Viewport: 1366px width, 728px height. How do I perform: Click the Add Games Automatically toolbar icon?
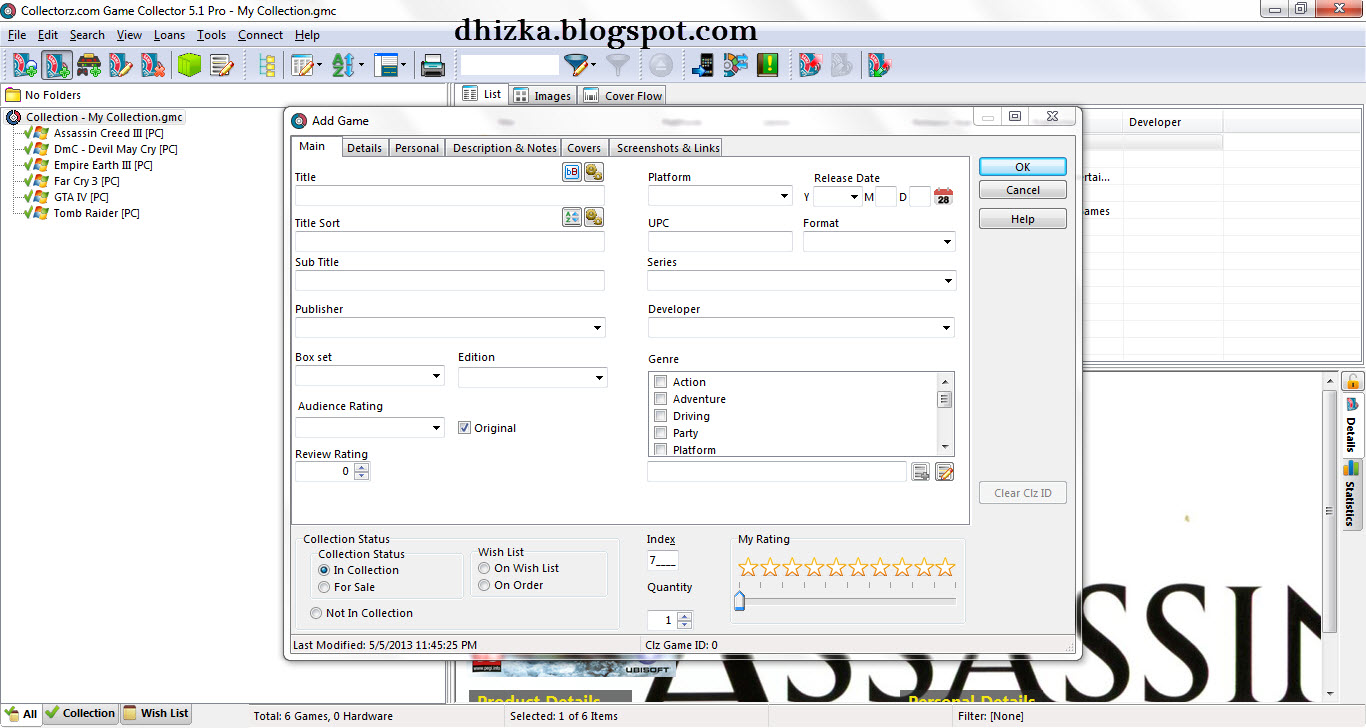(25, 65)
